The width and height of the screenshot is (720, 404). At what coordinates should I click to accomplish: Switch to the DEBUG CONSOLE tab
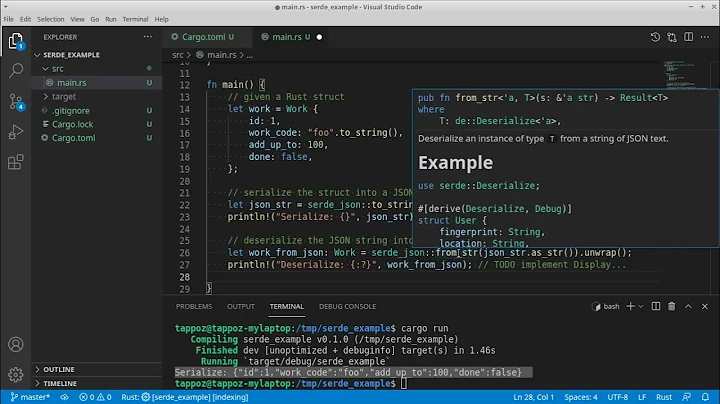[348, 306]
